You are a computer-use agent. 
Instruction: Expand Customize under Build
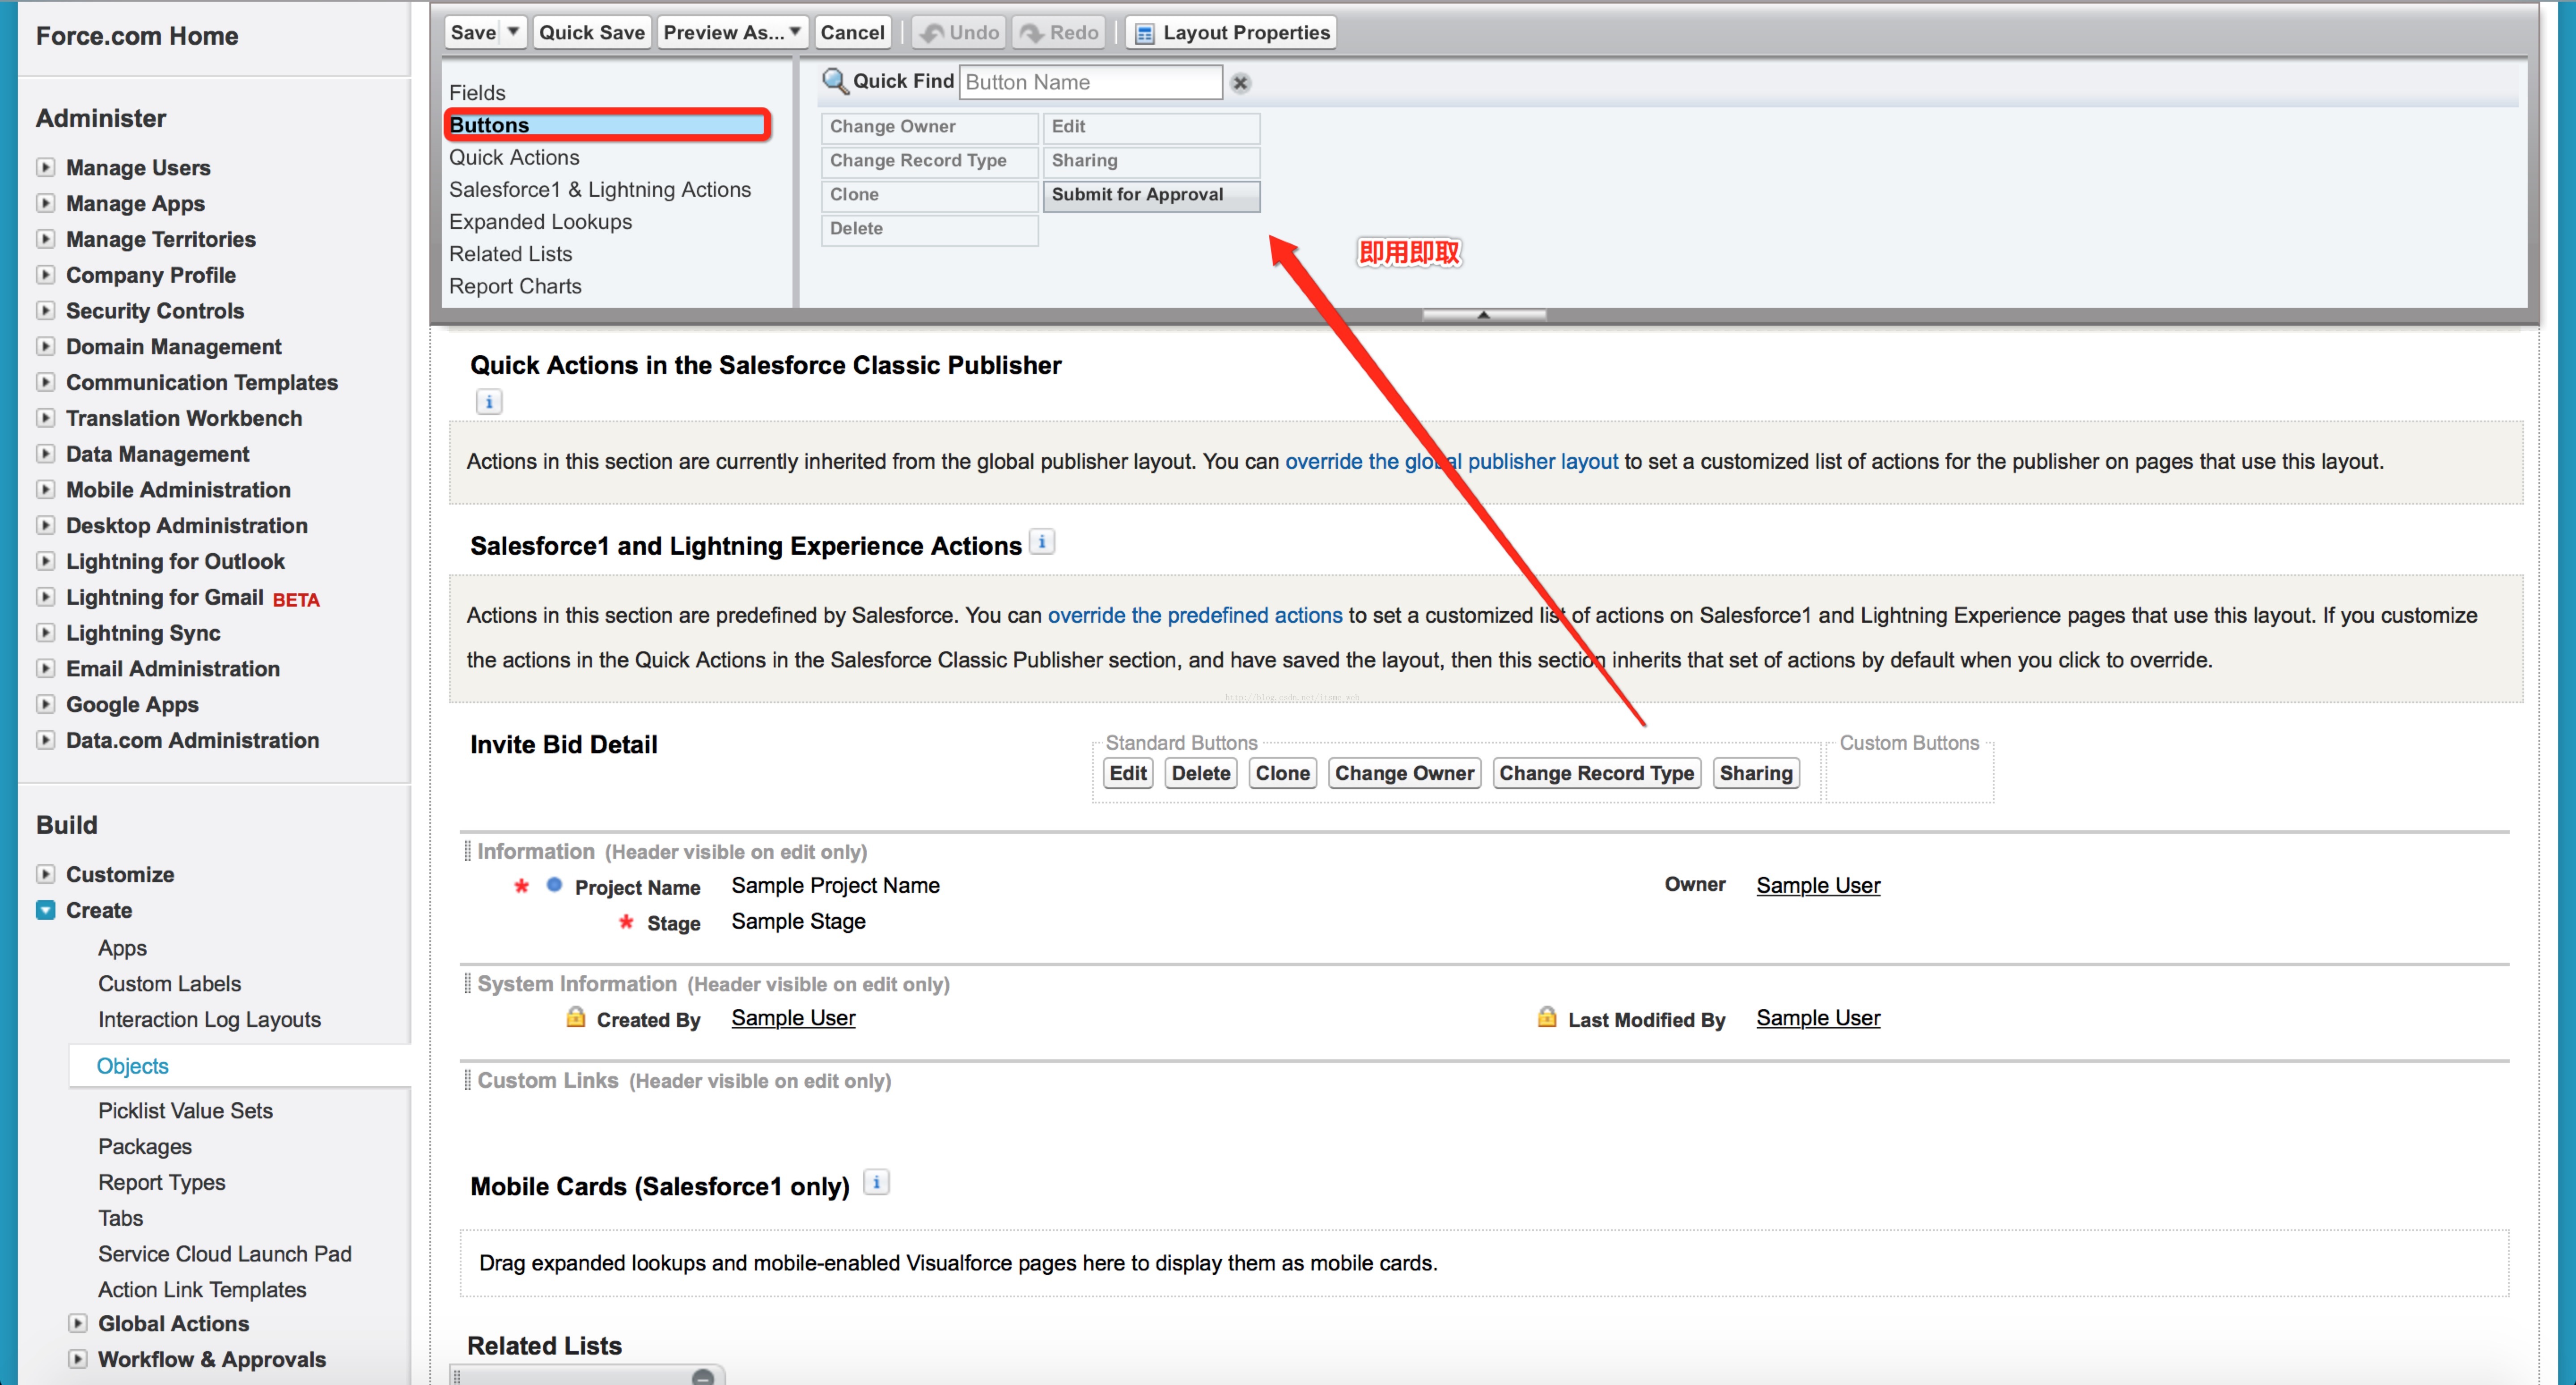coord(46,874)
